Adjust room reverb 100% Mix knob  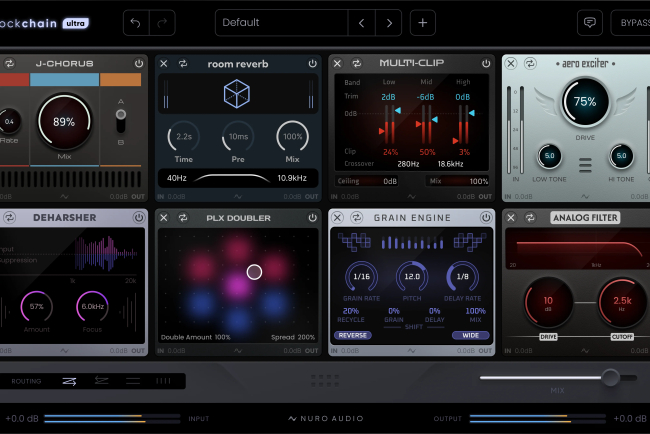tap(292, 136)
